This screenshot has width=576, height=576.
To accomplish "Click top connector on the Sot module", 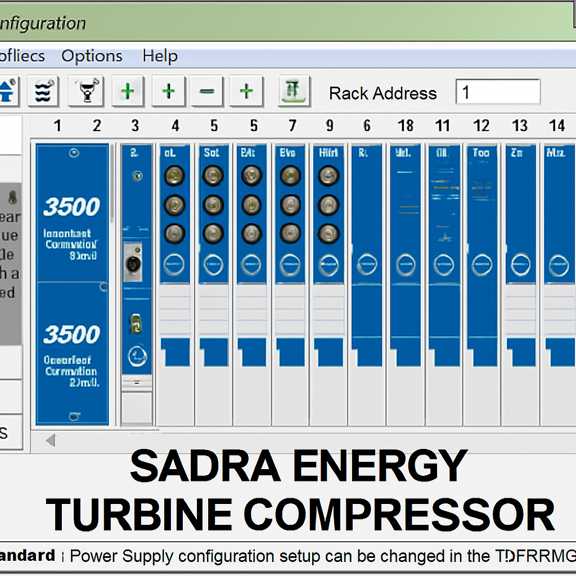I will pyautogui.click(x=213, y=175).
